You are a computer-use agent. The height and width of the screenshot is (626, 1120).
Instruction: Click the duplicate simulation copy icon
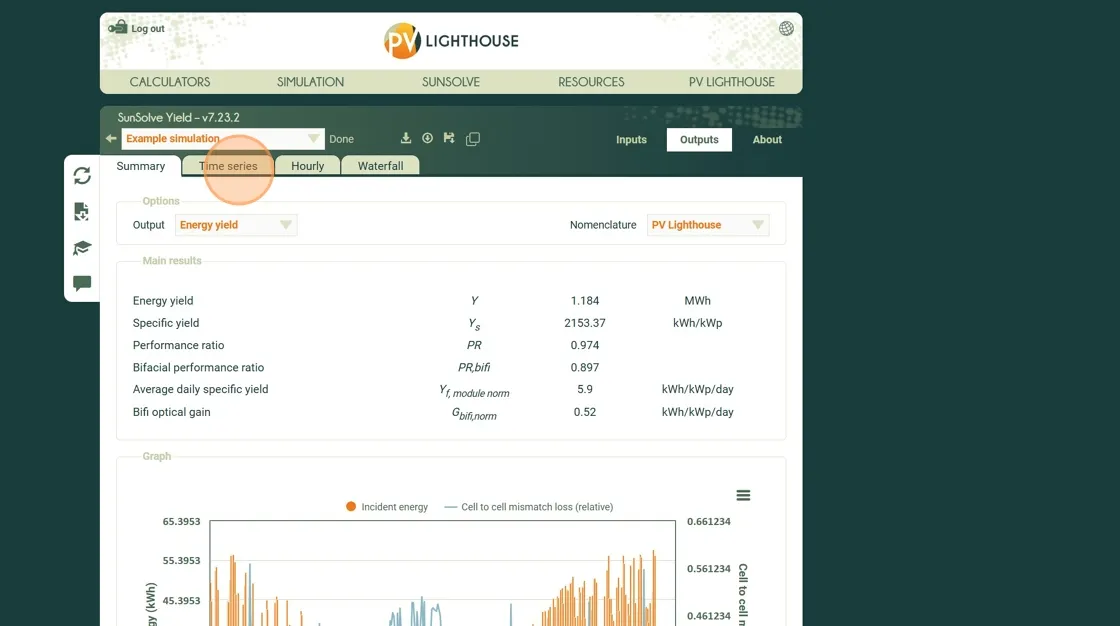coord(473,139)
